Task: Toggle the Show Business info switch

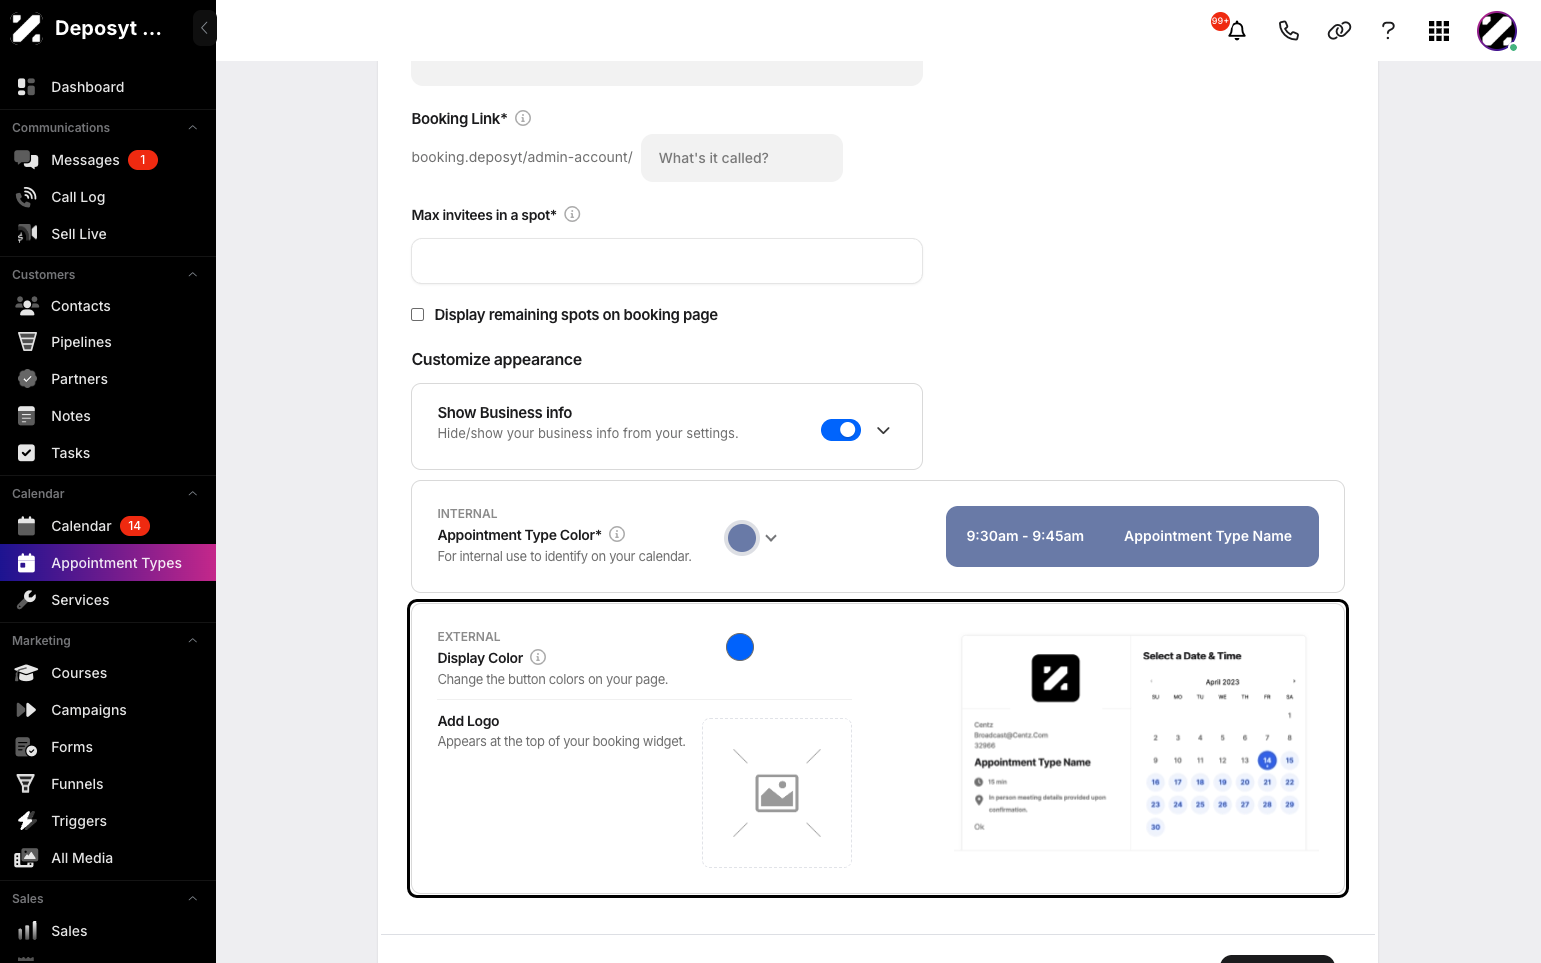Action: click(841, 430)
